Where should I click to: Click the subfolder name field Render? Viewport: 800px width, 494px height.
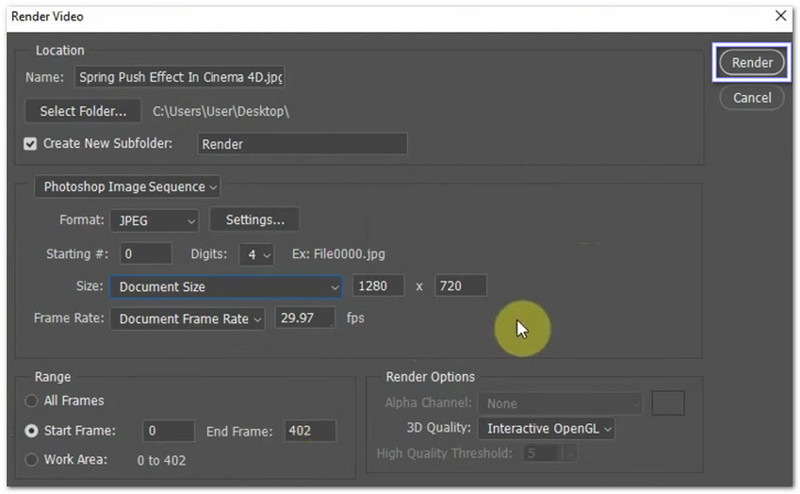tap(301, 144)
